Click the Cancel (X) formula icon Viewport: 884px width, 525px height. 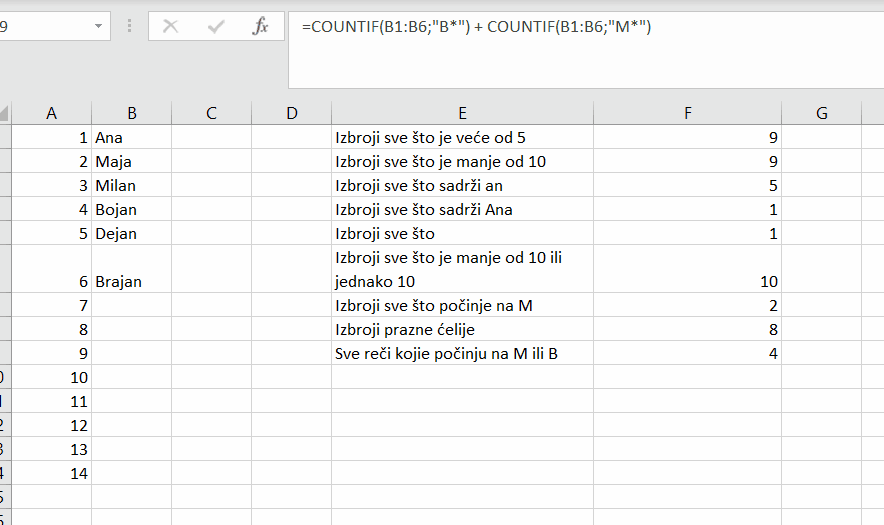[x=170, y=27]
